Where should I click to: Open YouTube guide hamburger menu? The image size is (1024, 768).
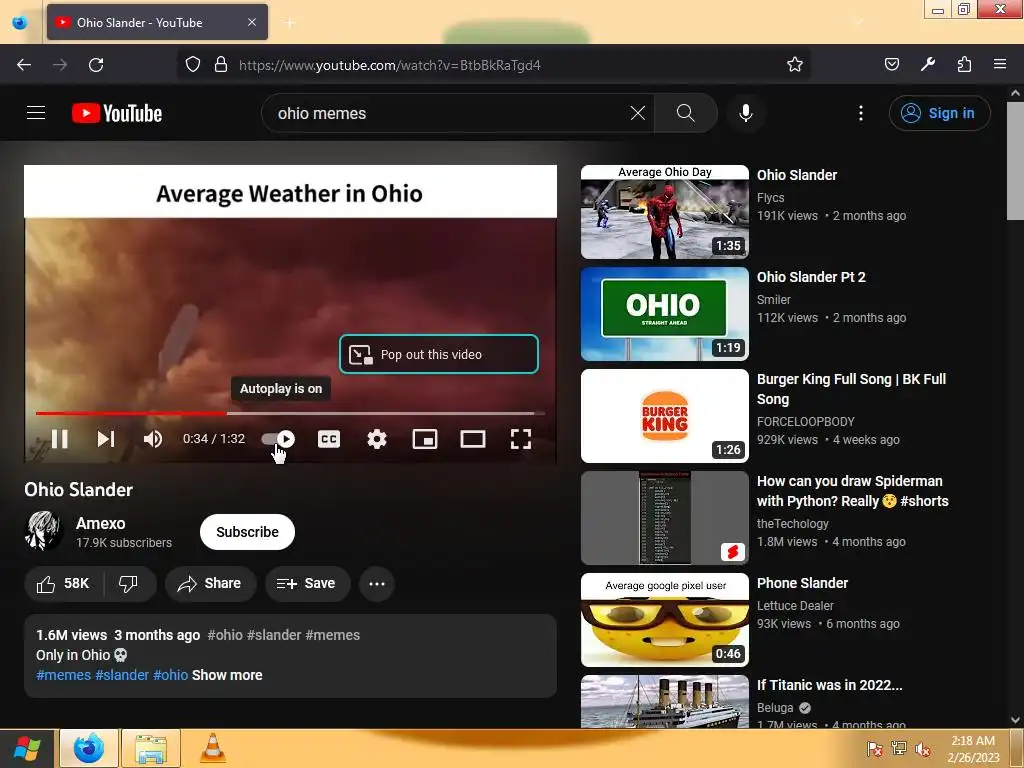tap(36, 113)
